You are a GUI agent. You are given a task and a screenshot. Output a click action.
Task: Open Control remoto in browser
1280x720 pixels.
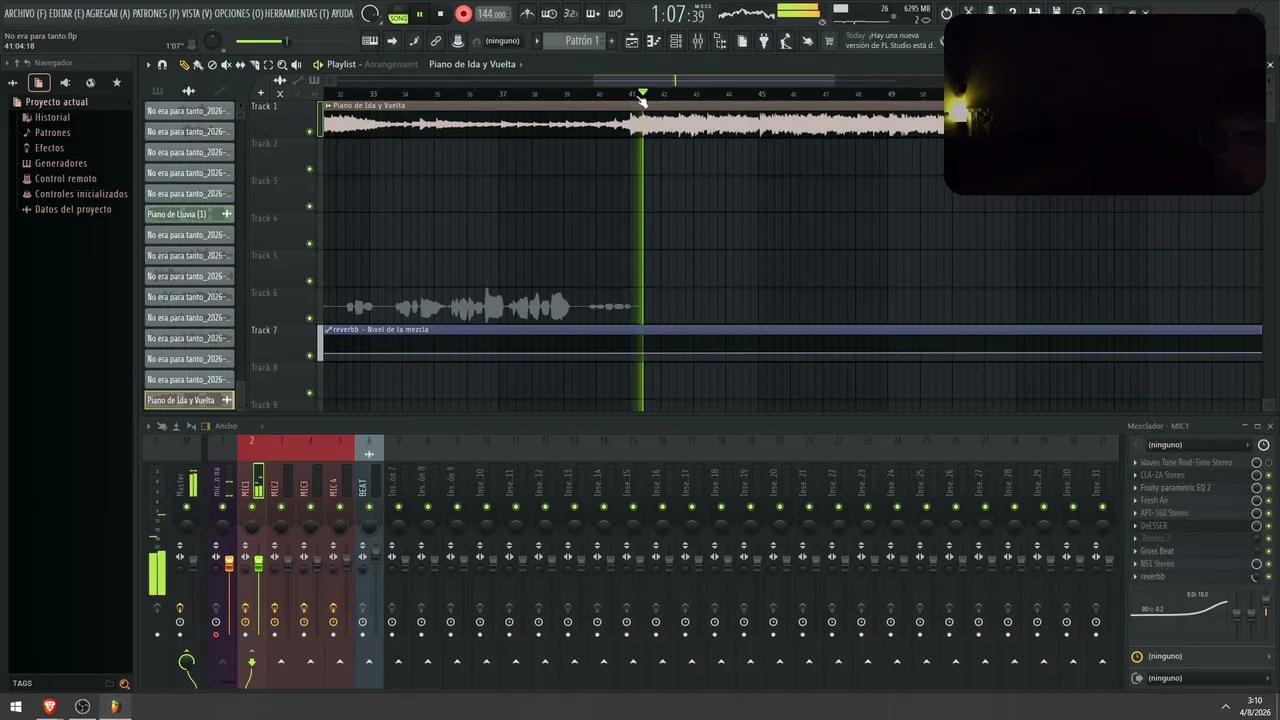click(x=65, y=179)
